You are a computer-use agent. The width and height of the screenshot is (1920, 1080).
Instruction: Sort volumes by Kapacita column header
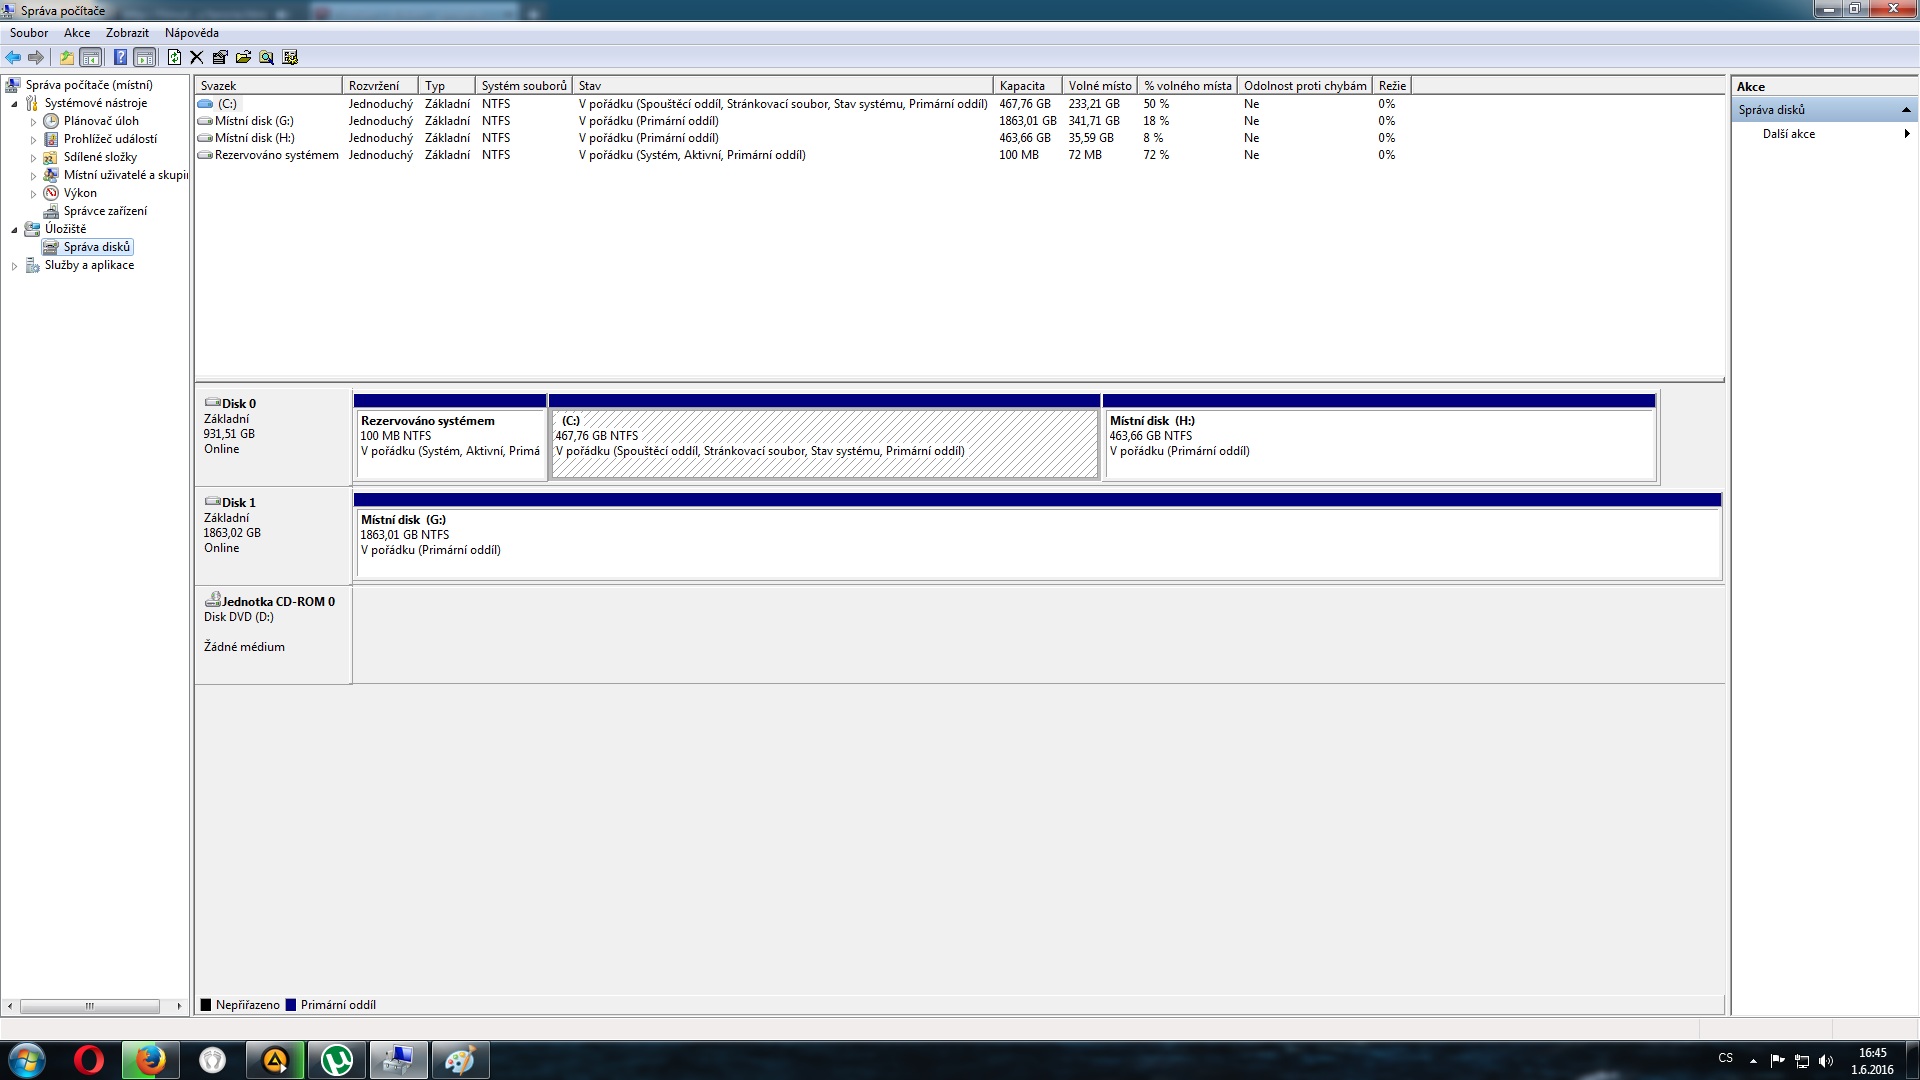pyautogui.click(x=1022, y=86)
